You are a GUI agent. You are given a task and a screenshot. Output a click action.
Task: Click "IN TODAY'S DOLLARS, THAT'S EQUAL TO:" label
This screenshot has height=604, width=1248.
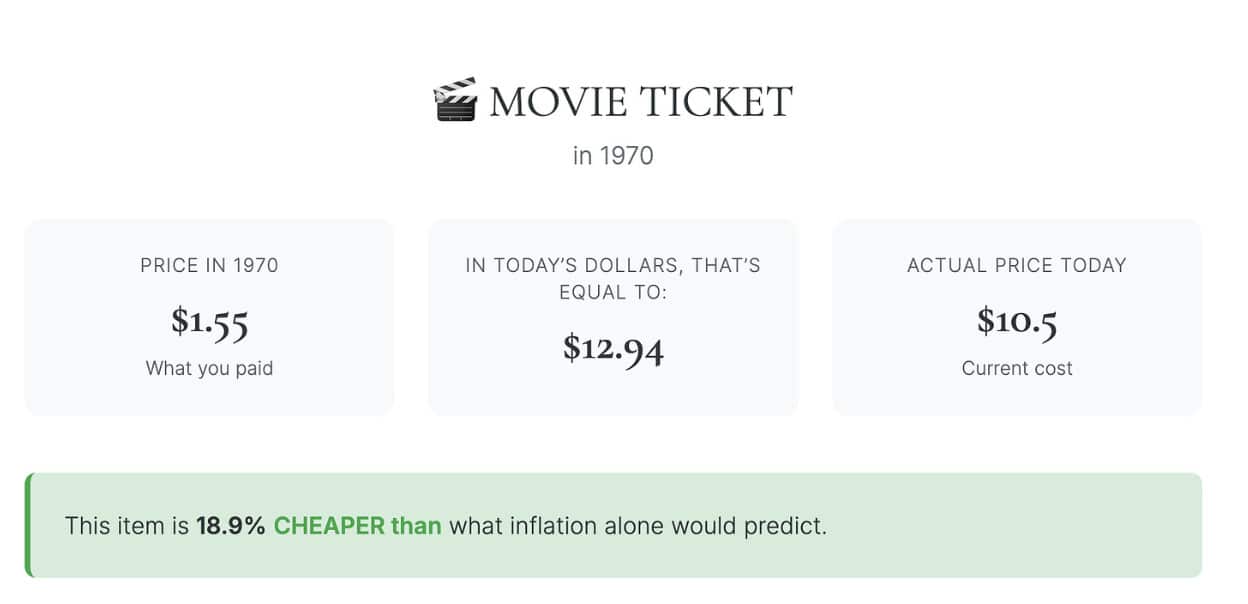coord(613,278)
